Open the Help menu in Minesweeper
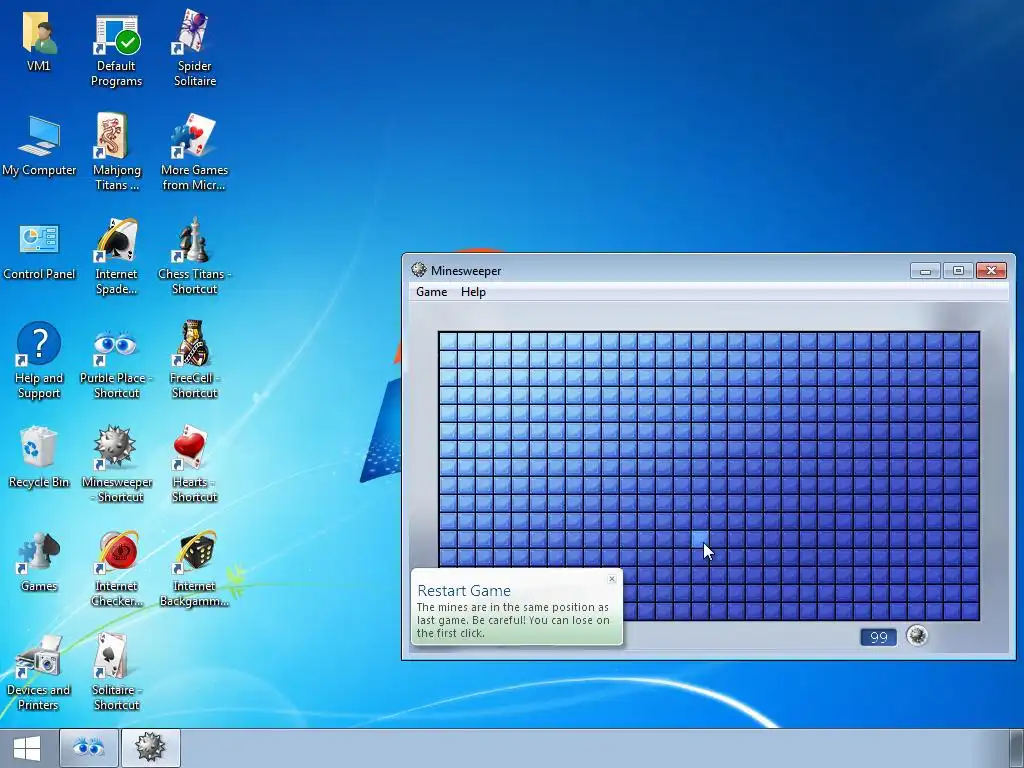This screenshot has width=1024, height=768. coord(473,292)
